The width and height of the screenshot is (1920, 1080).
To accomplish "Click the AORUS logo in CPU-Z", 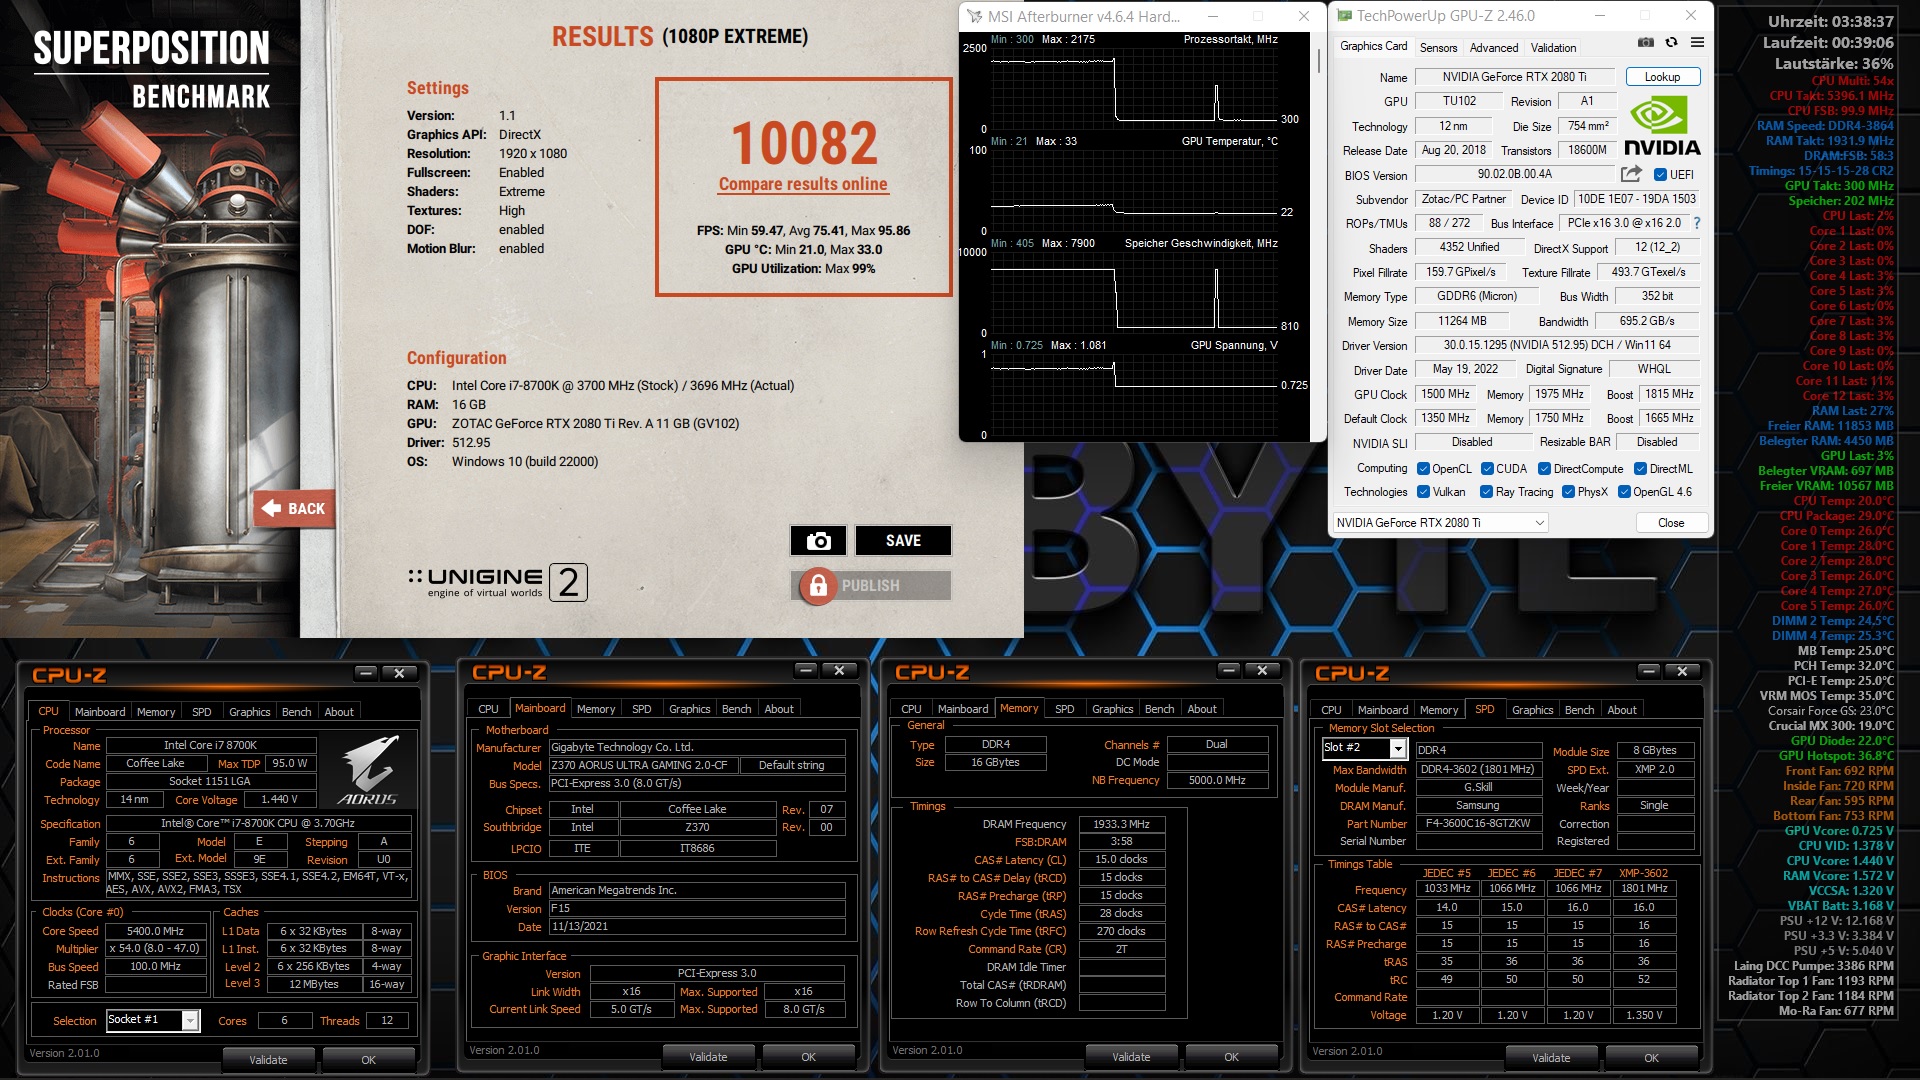I will pos(368,771).
